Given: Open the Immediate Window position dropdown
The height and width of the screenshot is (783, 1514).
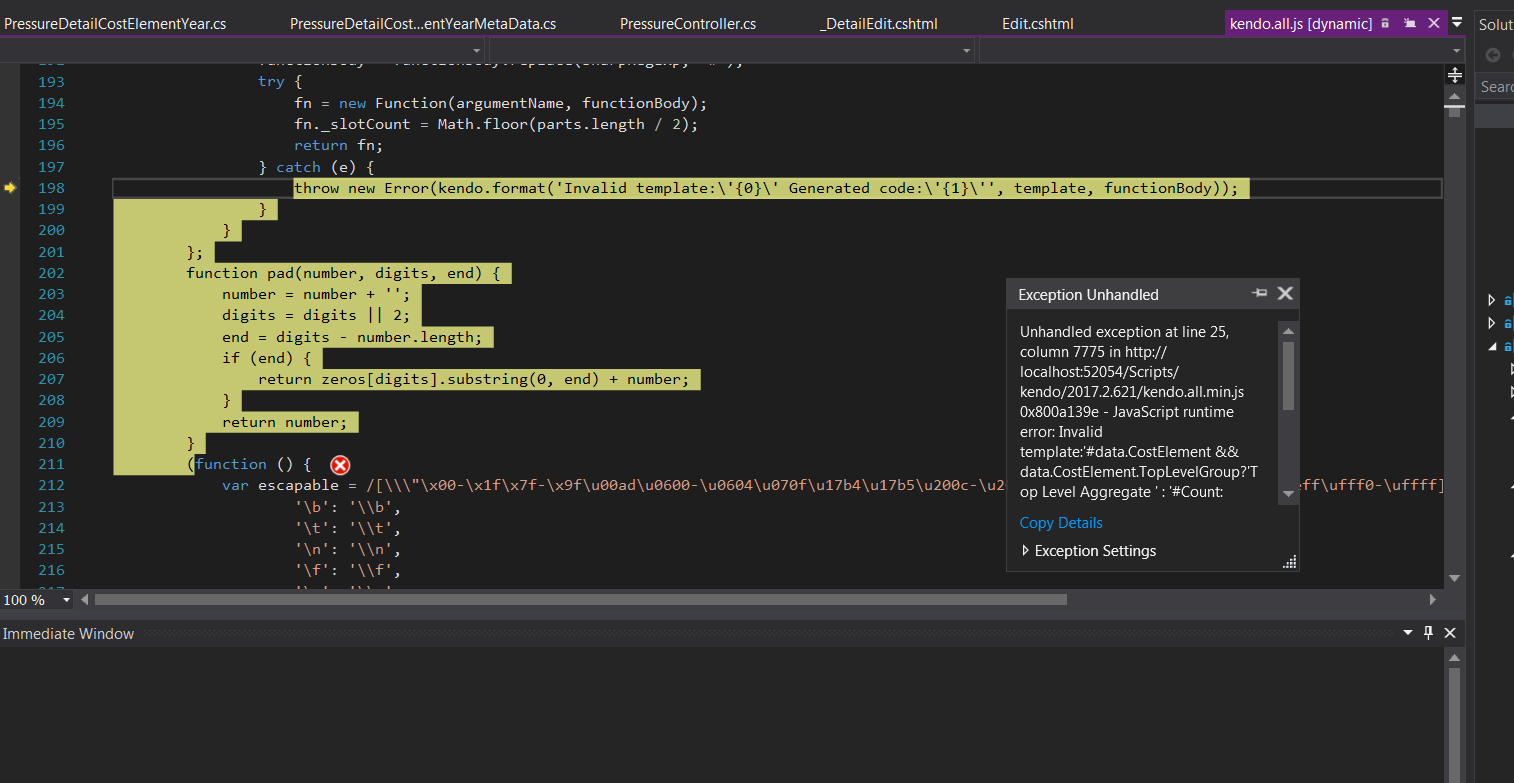Looking at the screenshot, I should click(1408, 632).
